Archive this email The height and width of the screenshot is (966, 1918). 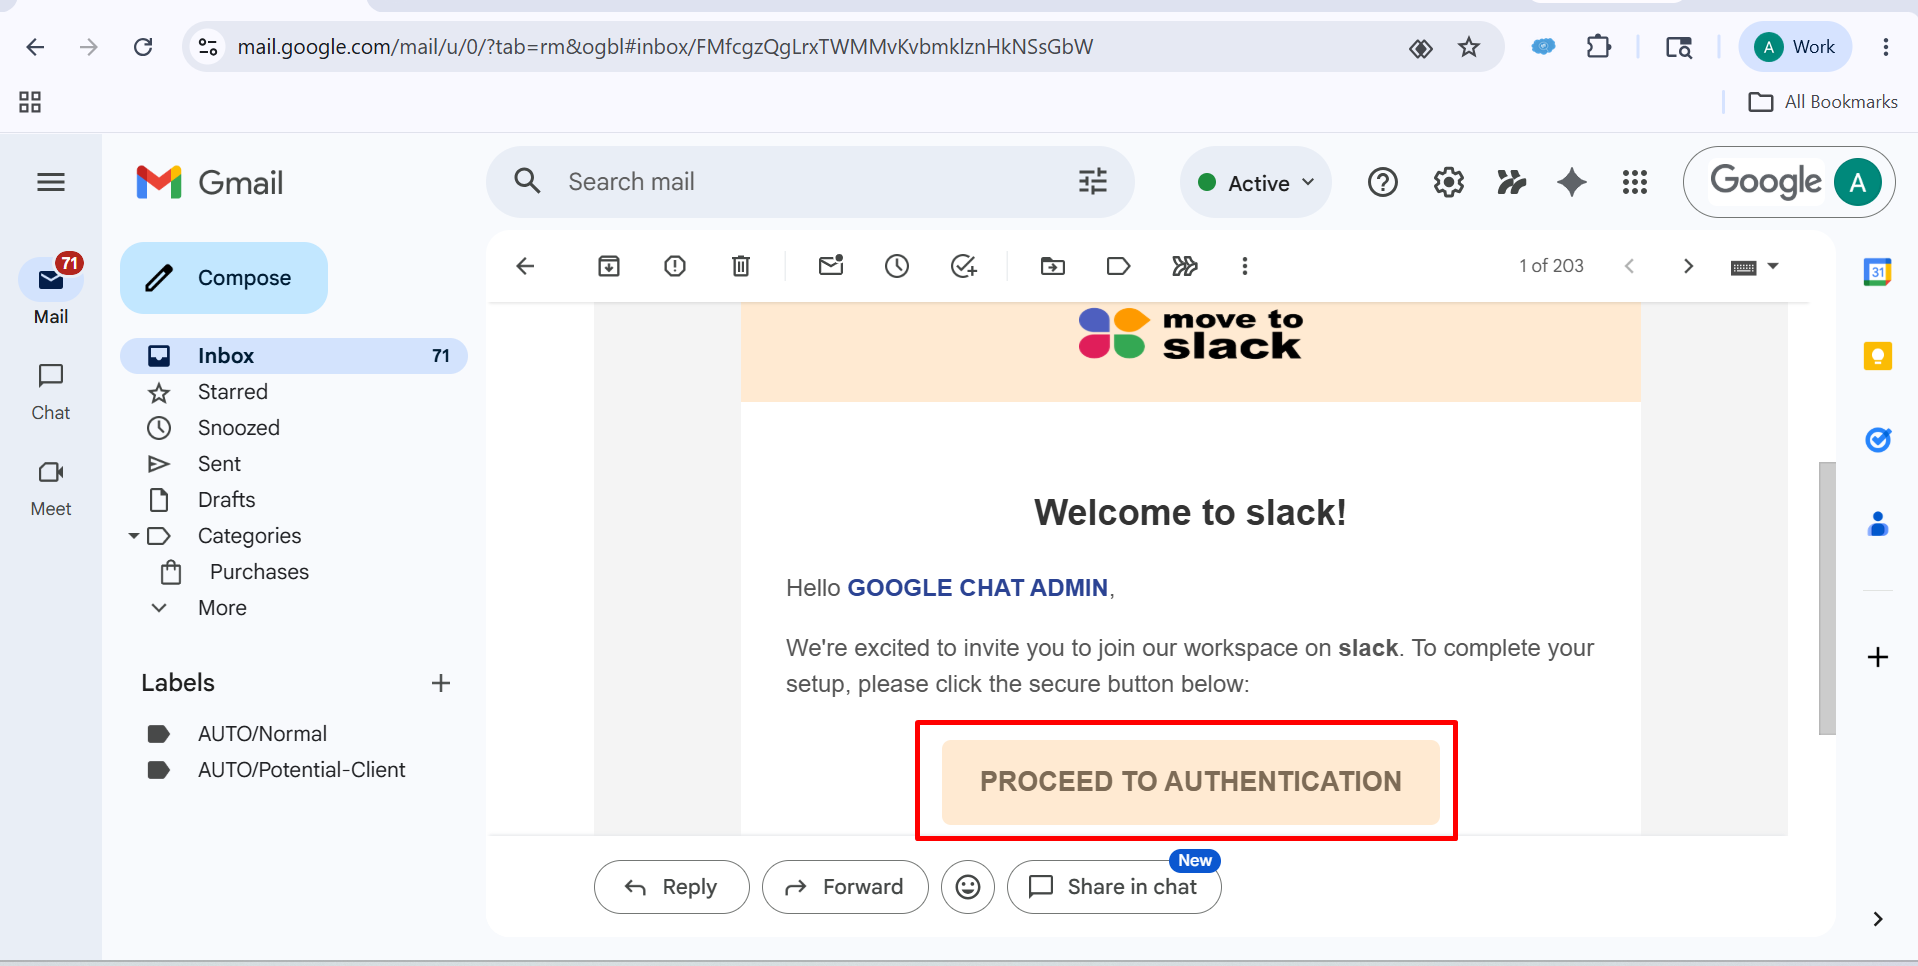tap(609, 266)
